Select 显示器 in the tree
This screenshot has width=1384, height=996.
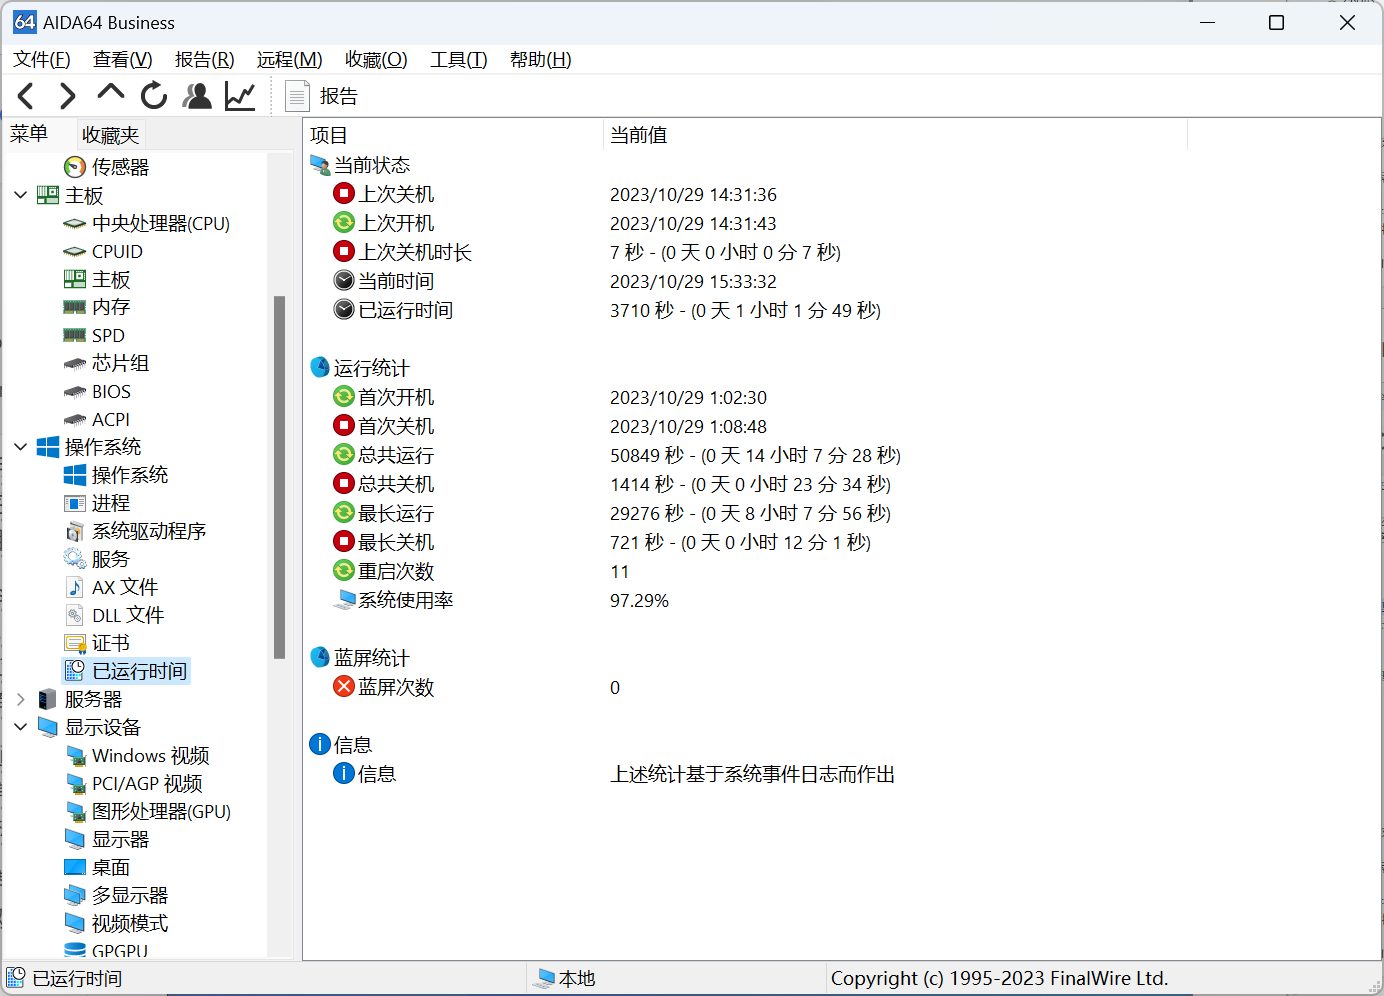click(121, 839)
